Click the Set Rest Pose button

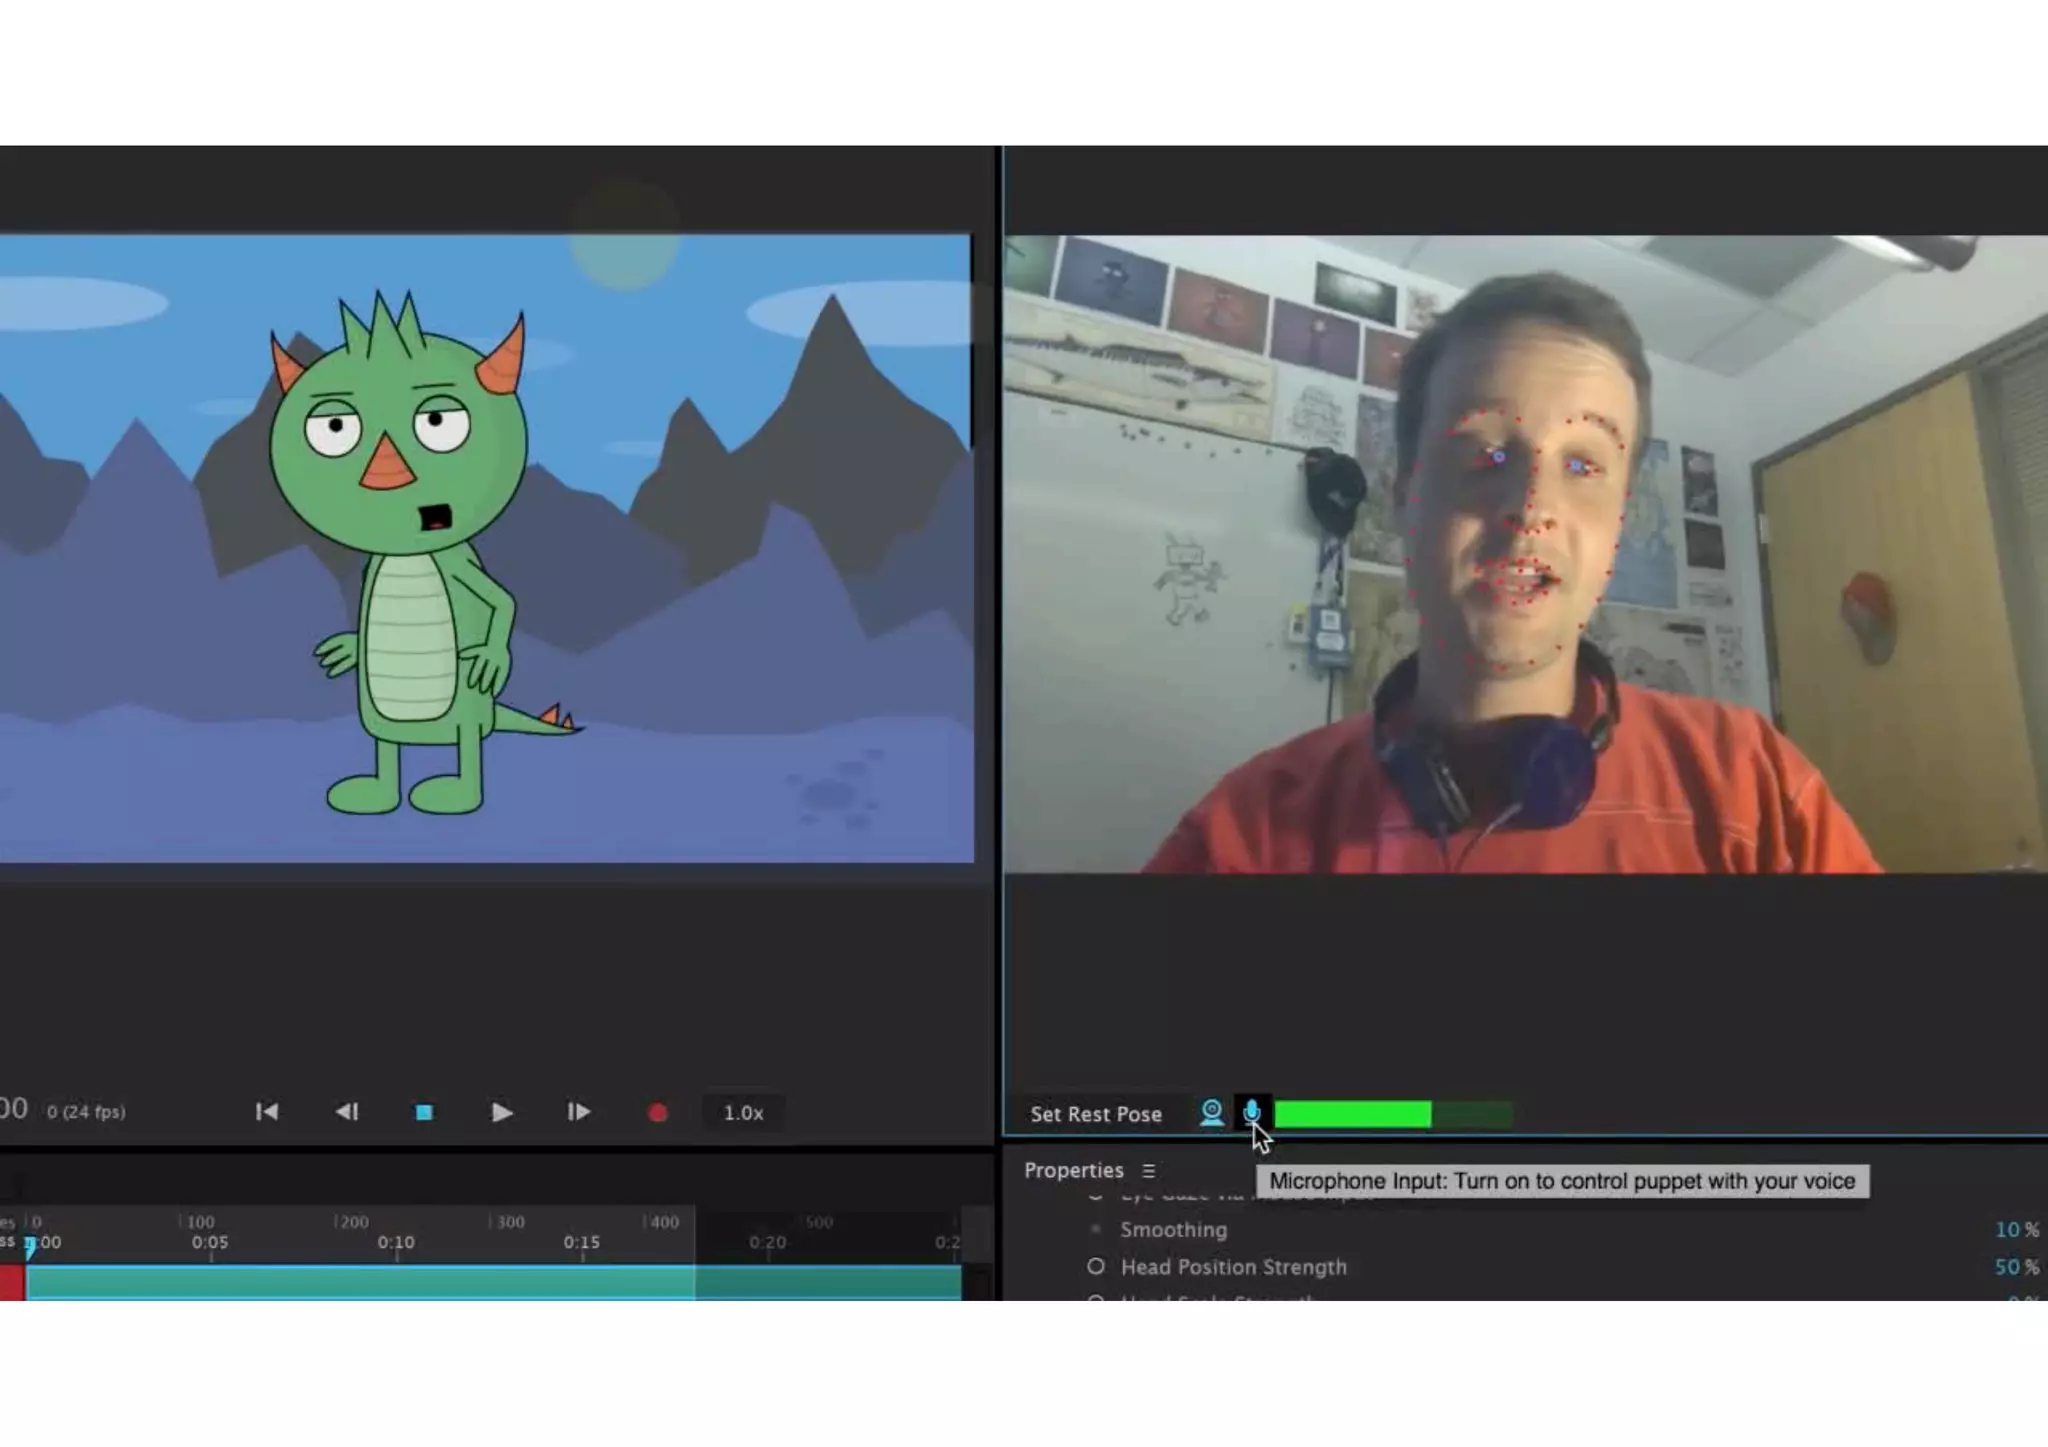1096,1114
